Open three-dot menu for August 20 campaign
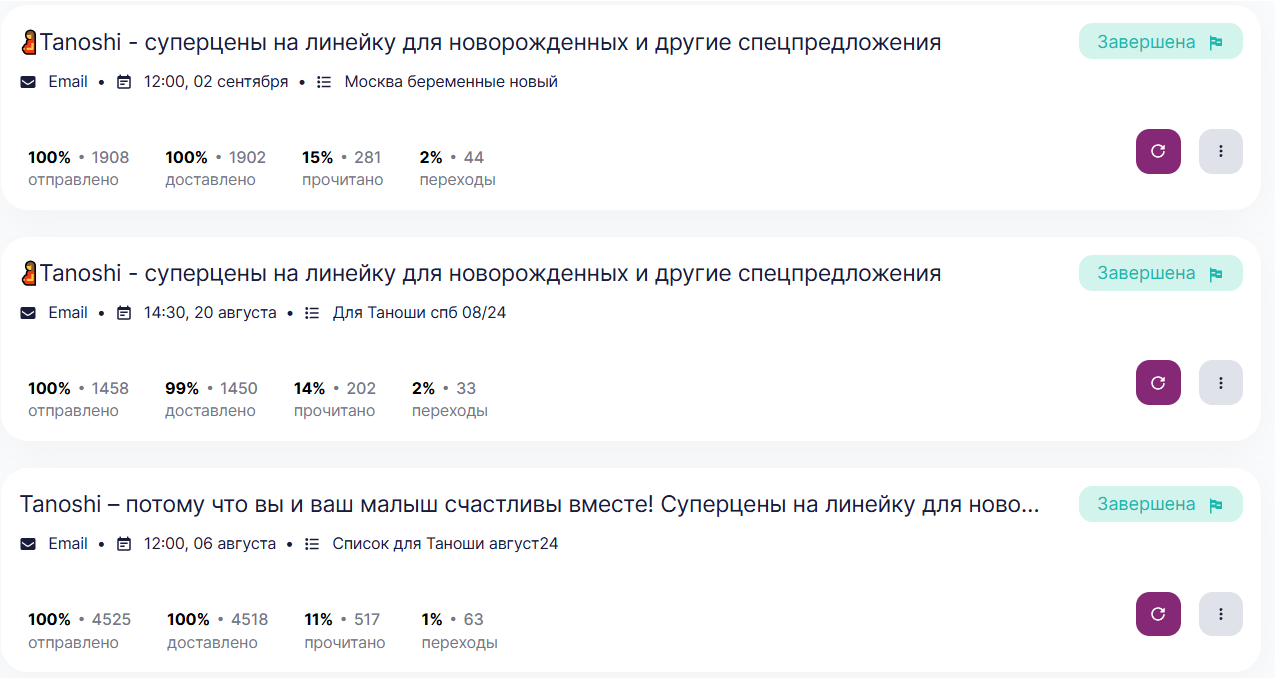Image resolution: width=1275 pixels, height=678 pixels. point(1220,383)
